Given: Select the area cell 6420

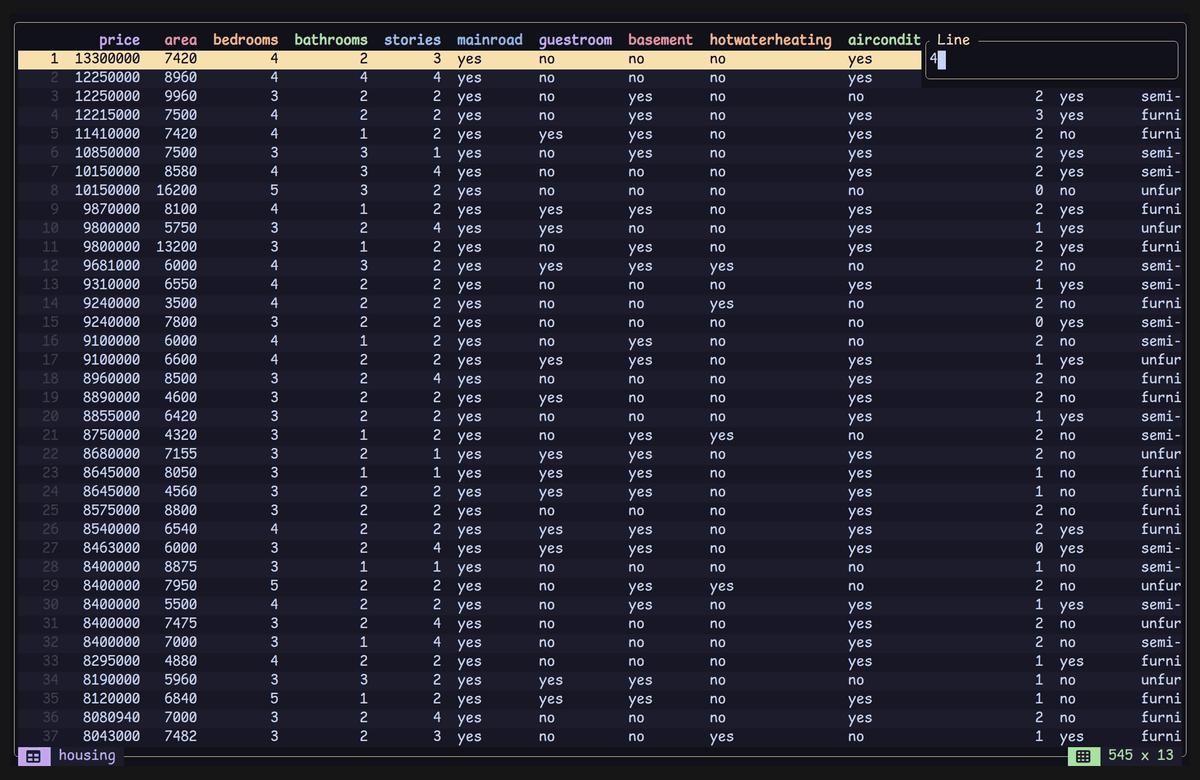Looking at the screenshot, I should (181, 417).
